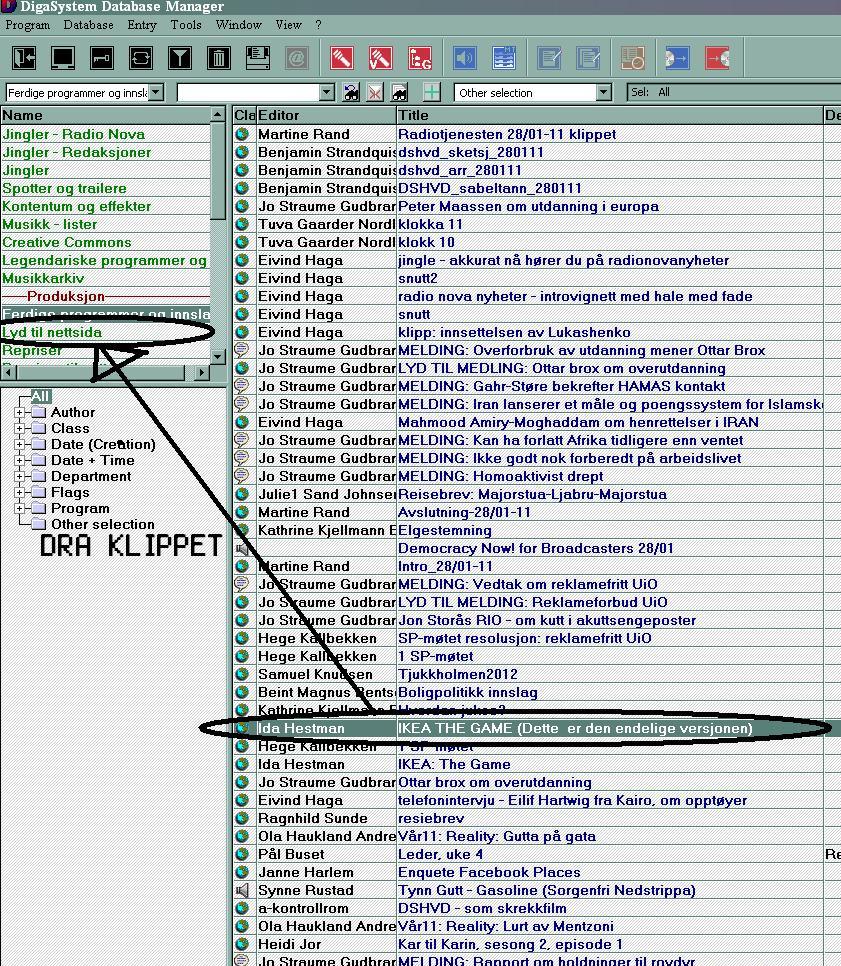Click the red microphone record icon

click(341, 58)
